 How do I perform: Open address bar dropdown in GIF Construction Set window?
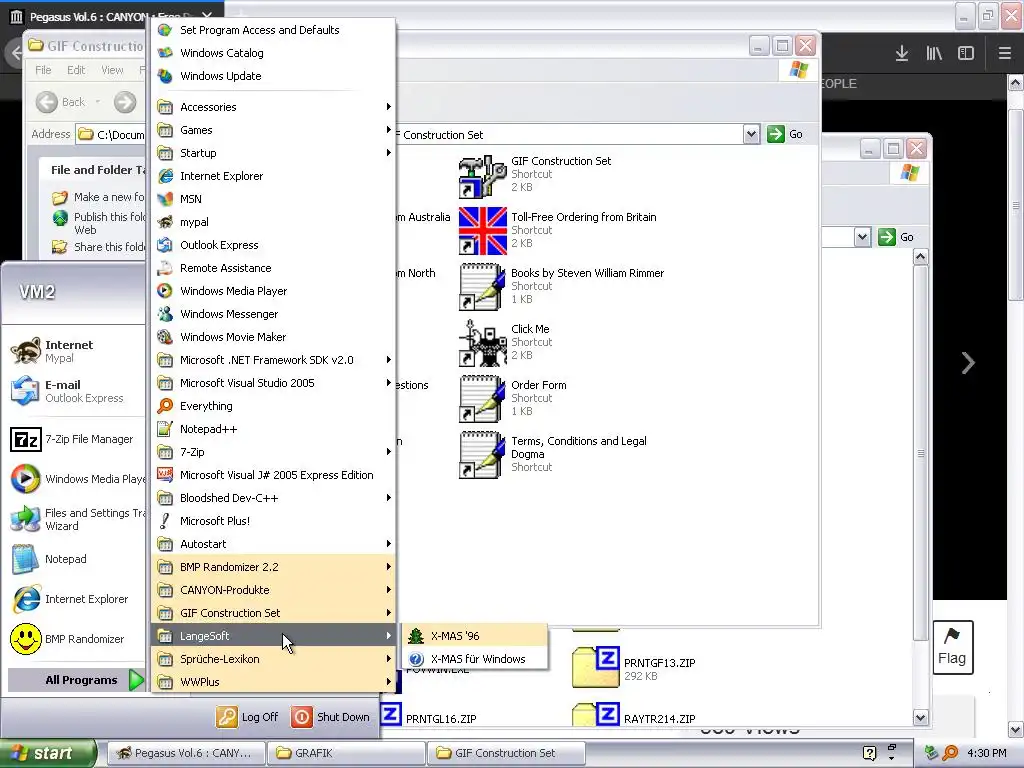[751, 135]
